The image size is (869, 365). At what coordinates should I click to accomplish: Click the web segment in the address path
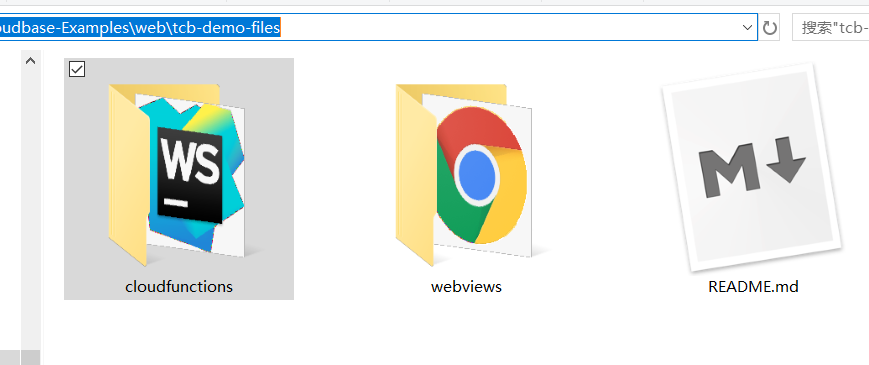tap(148, 27)
